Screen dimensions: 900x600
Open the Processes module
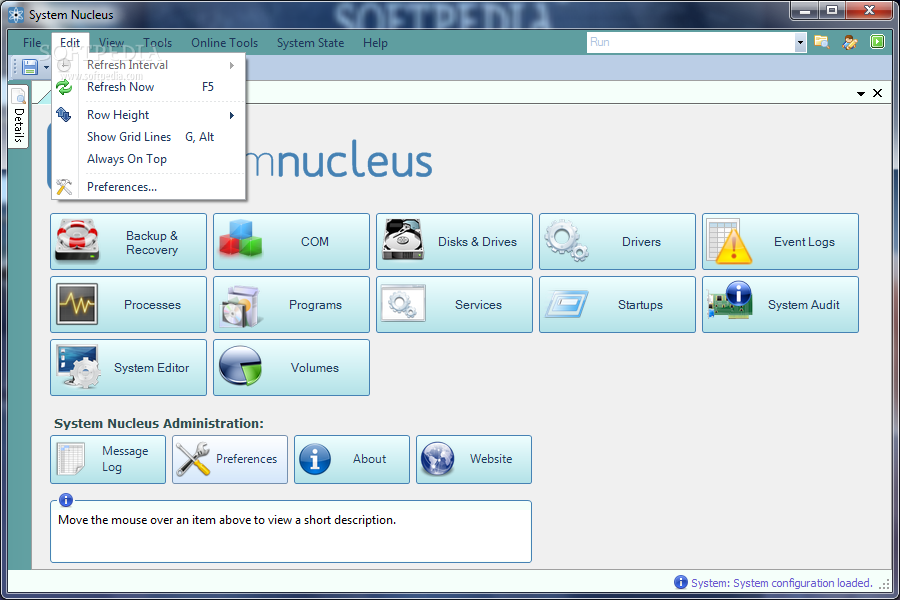pos(129,304)
